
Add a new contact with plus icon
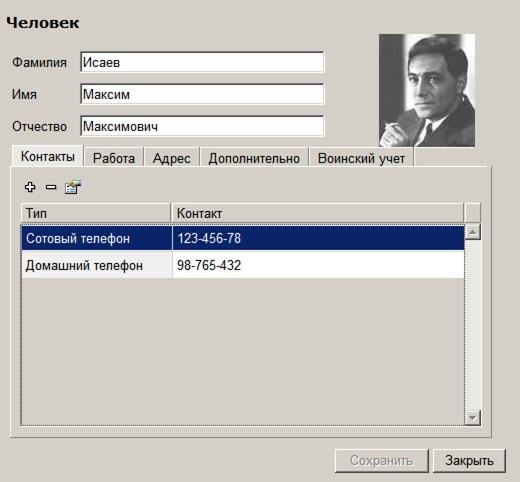tap(30, 187)
